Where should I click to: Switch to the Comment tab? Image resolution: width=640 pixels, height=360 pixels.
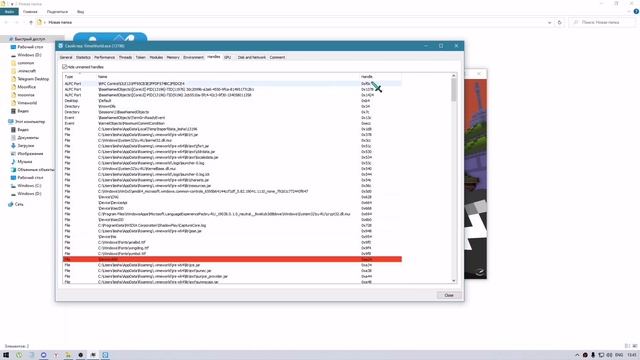coord(277,58)
